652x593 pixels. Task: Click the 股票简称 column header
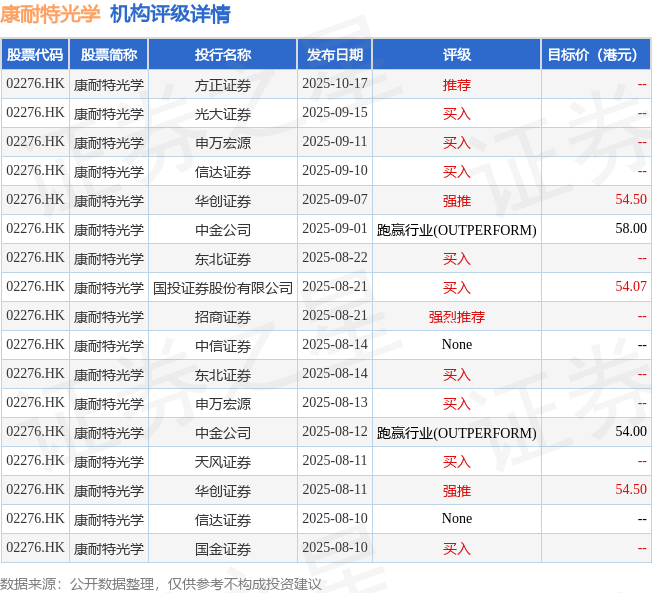click(x=109, y=54)
